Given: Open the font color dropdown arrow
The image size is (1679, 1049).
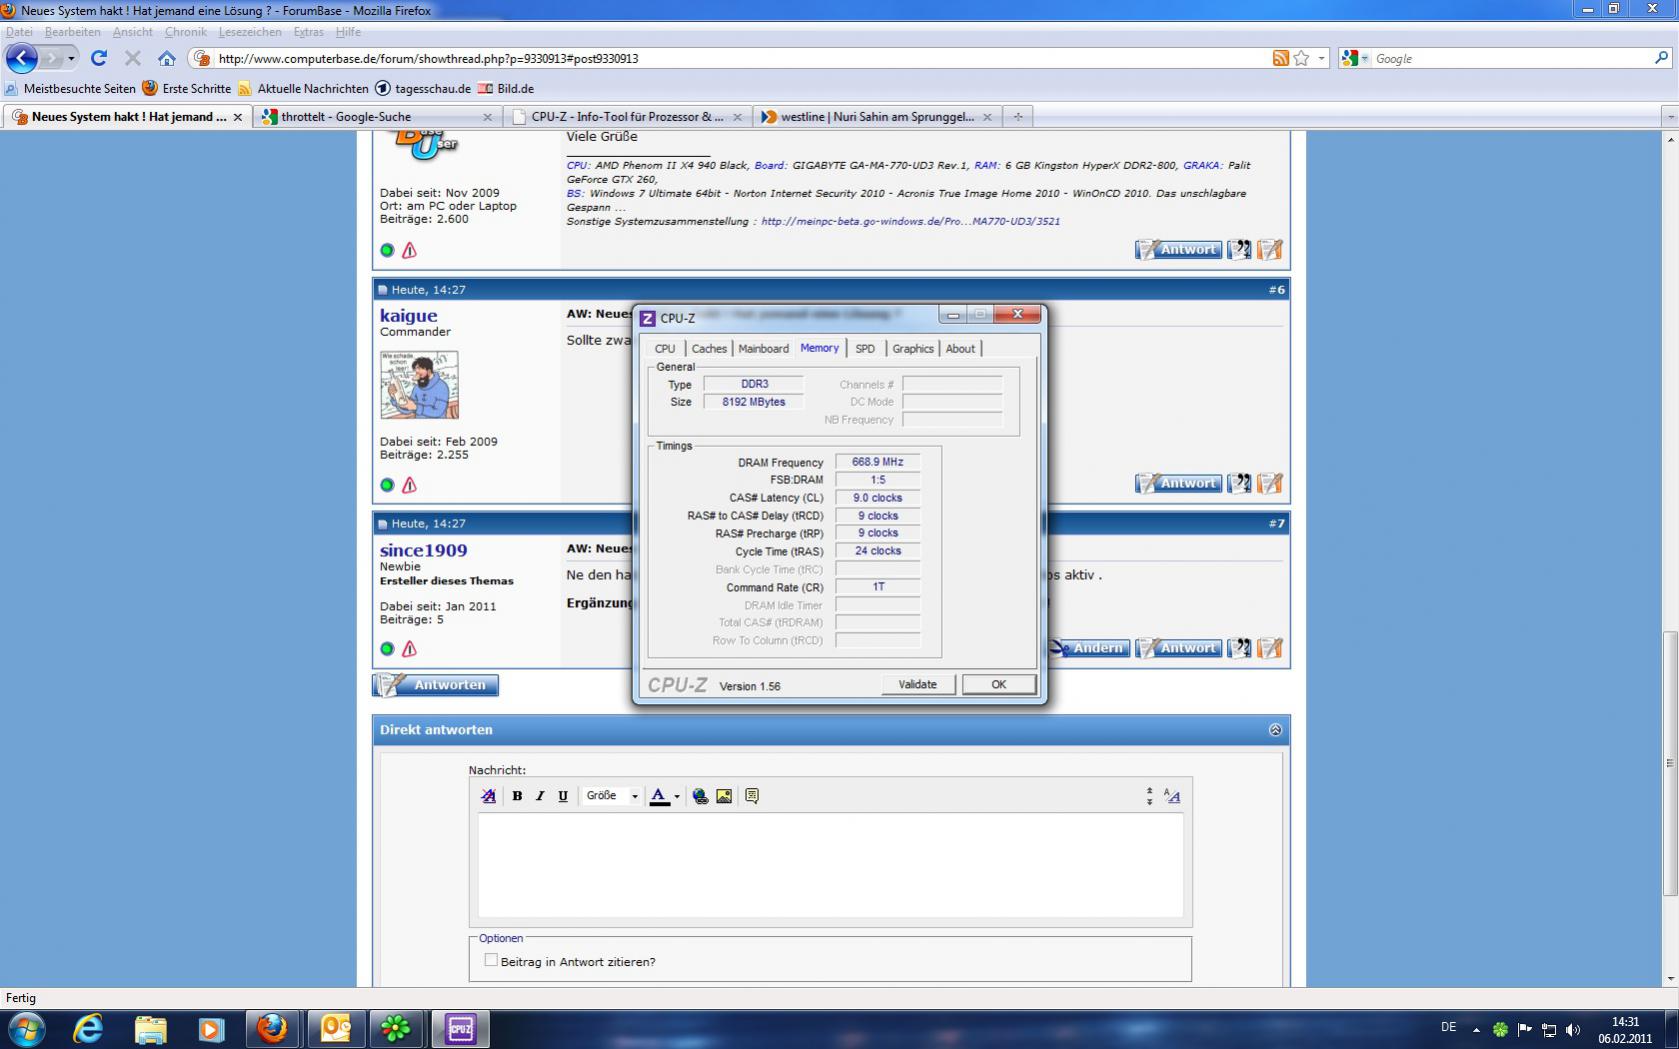Looking at the screenshot, I should pyautogui.click(x=677, y=796).
